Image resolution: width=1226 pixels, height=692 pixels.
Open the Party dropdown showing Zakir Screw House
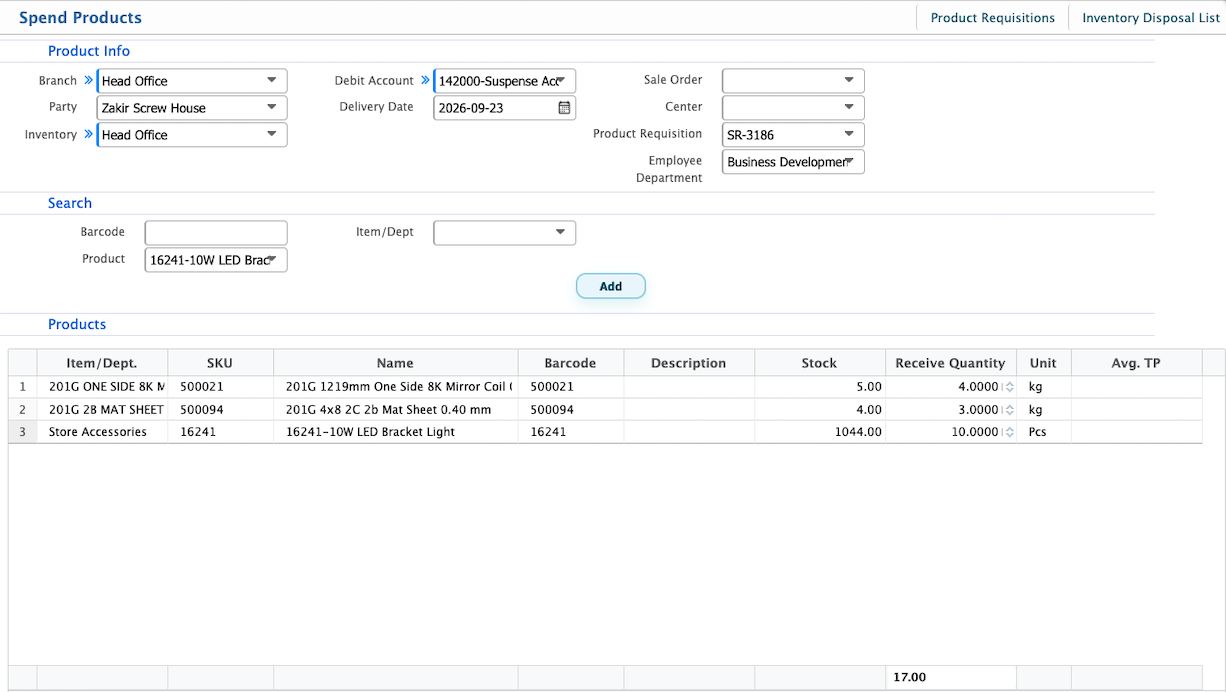point(192,108)
